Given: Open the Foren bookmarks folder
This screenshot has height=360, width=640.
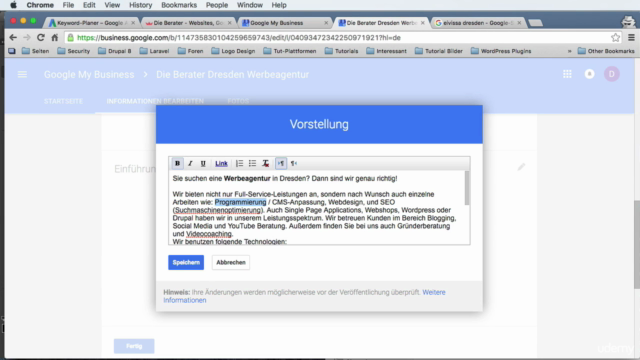Looking at the screenshot, I should pyautogui.click(x=191, y=51).
